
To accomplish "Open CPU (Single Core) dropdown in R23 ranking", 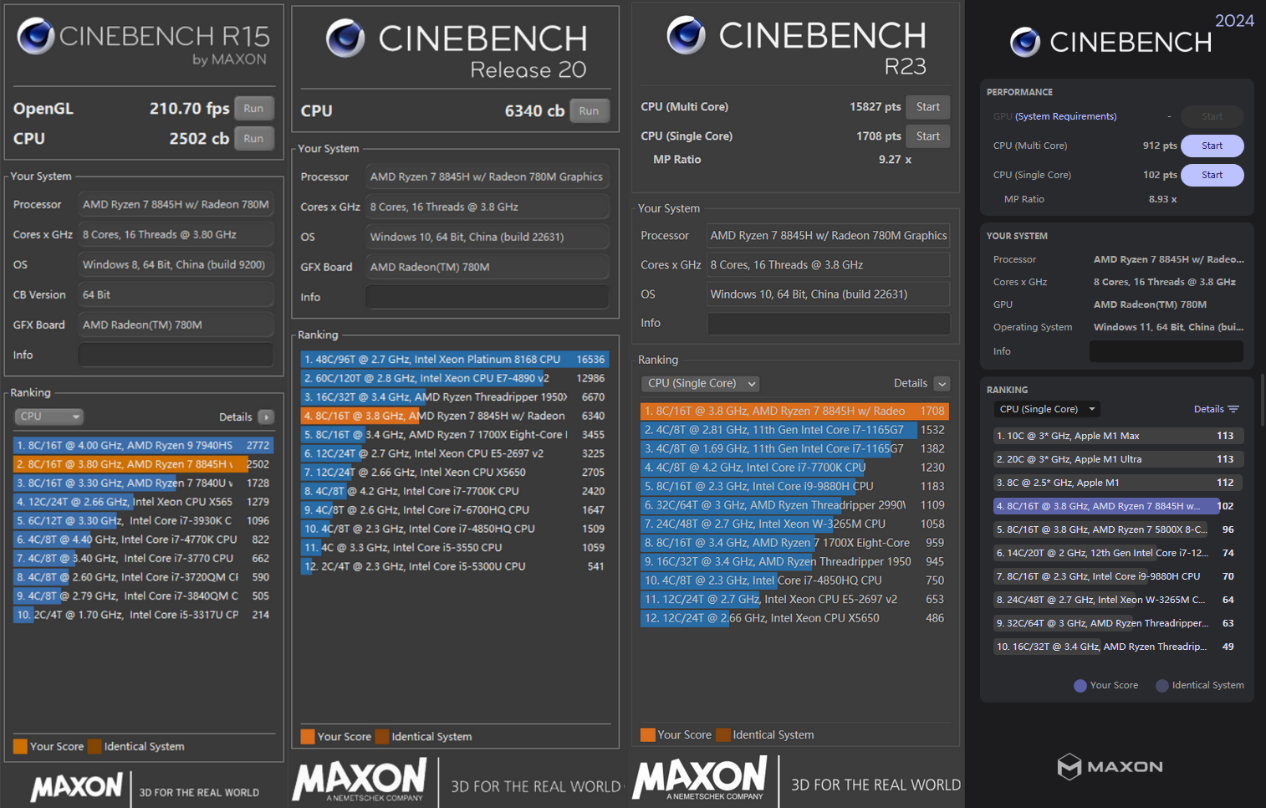I will tap(700, 383).
